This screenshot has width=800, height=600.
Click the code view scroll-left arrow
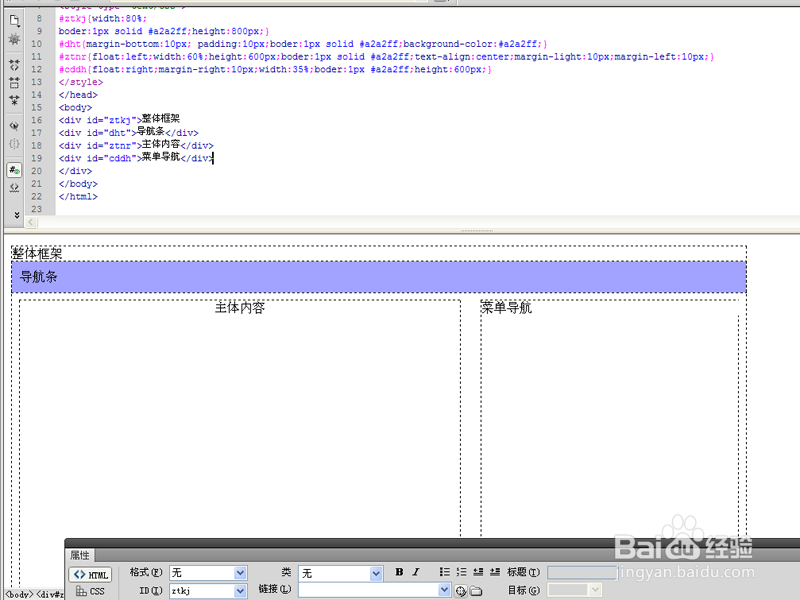click(31, 222)
